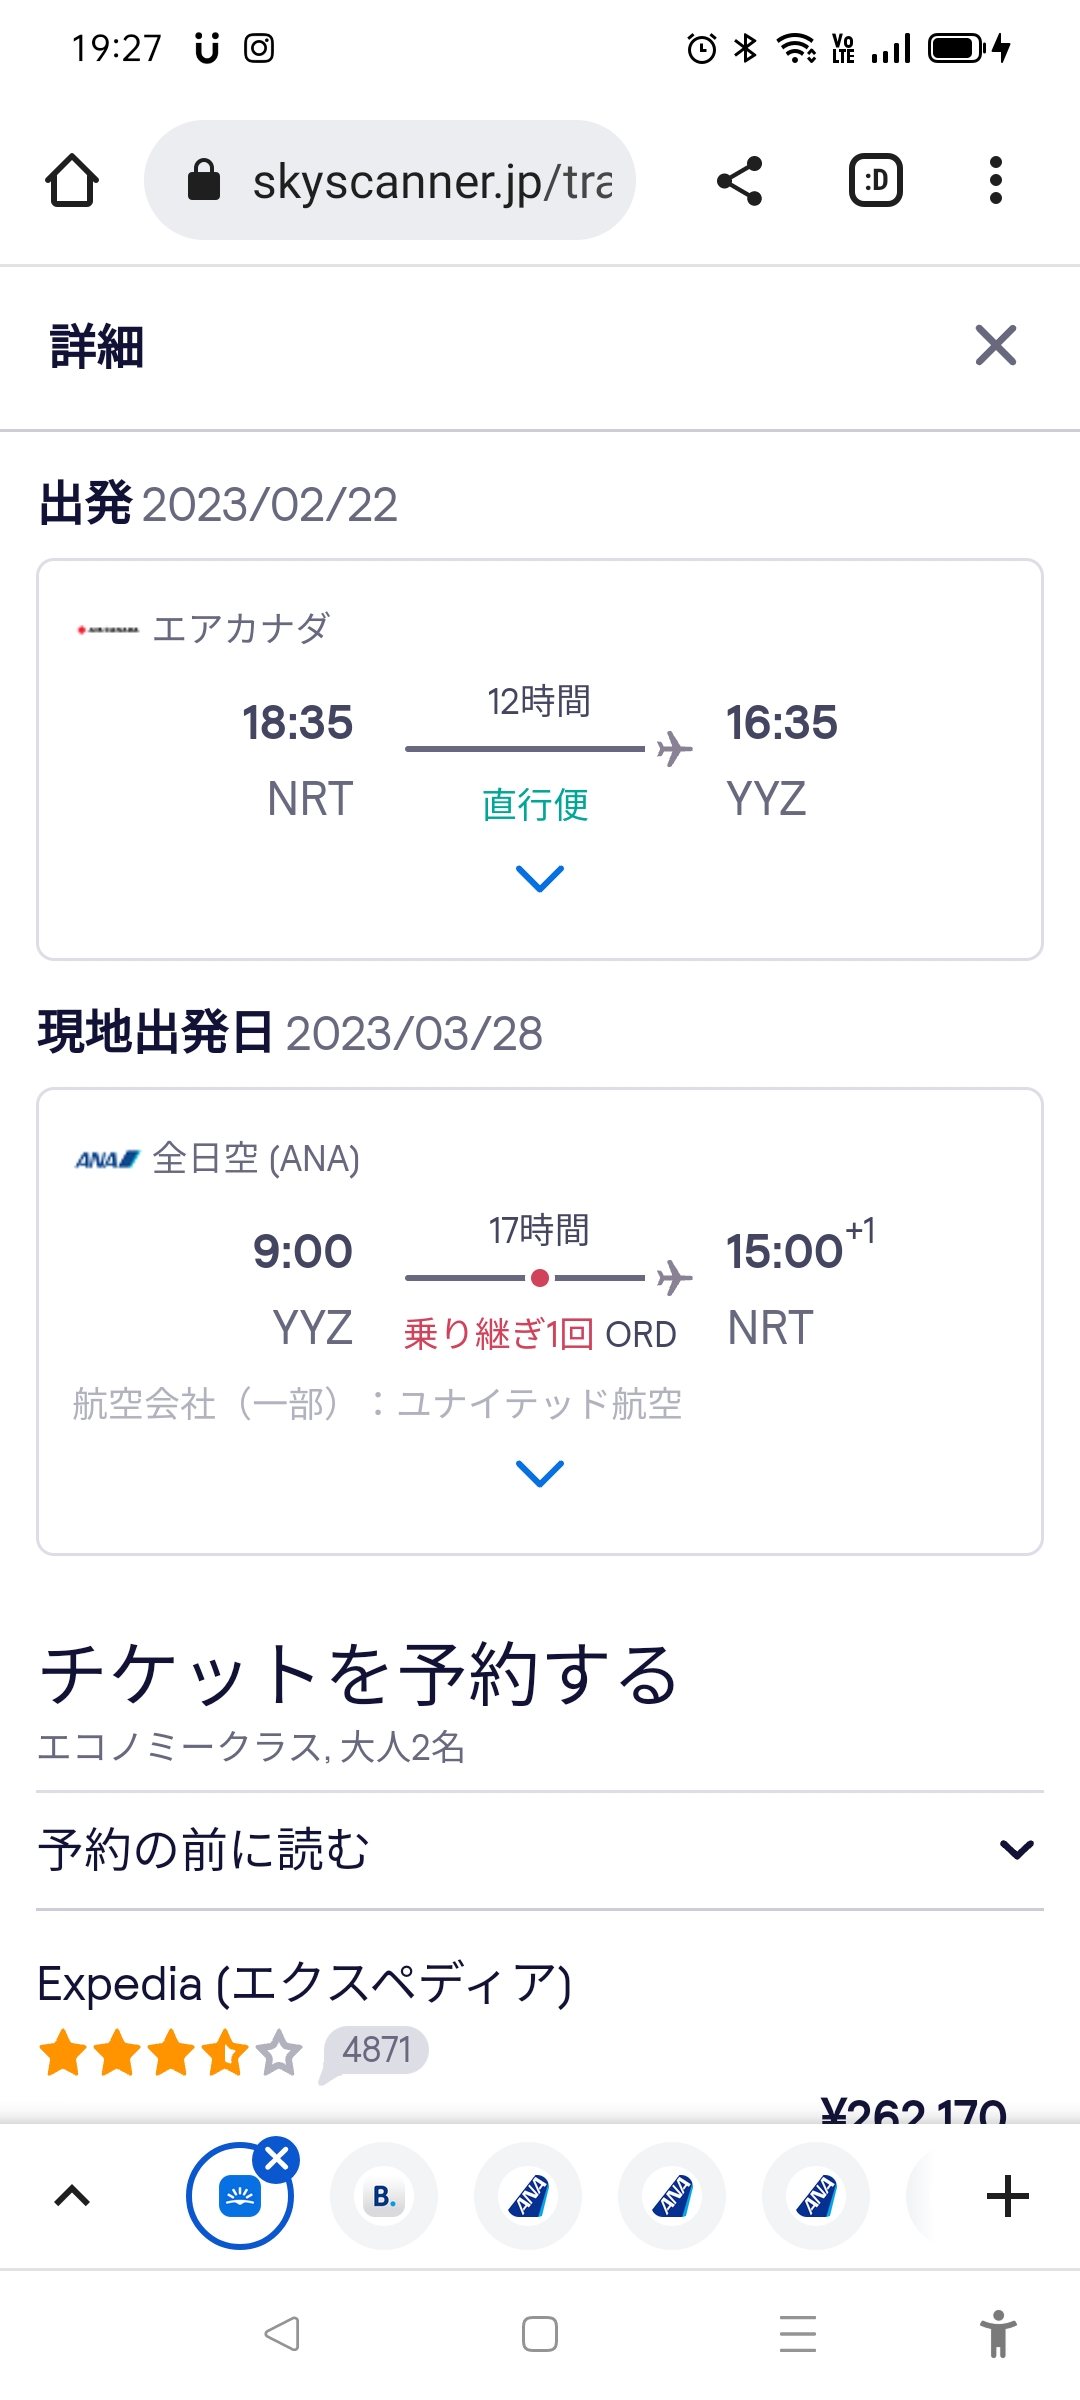Open the tab switcher button
Screen dimensions: 1080x2400
click(876, 181)
